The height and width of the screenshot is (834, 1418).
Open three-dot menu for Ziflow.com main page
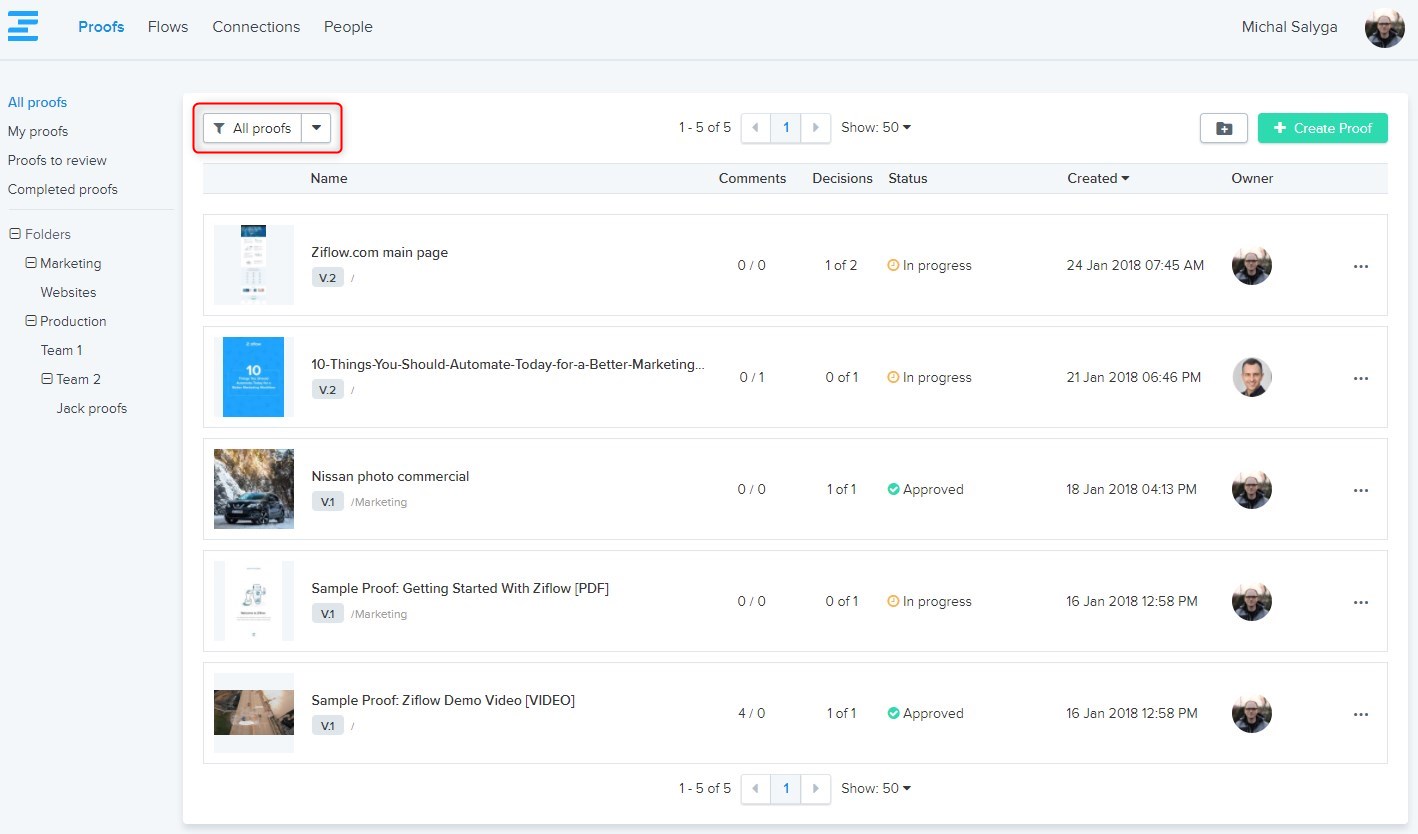(x=1360, y=266)
